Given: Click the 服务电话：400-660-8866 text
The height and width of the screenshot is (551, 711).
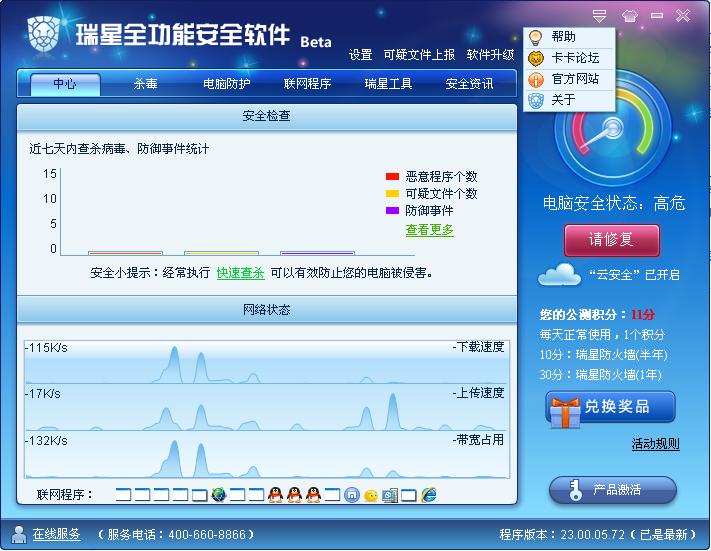Looking at the screenshot, I should (176, 534).
